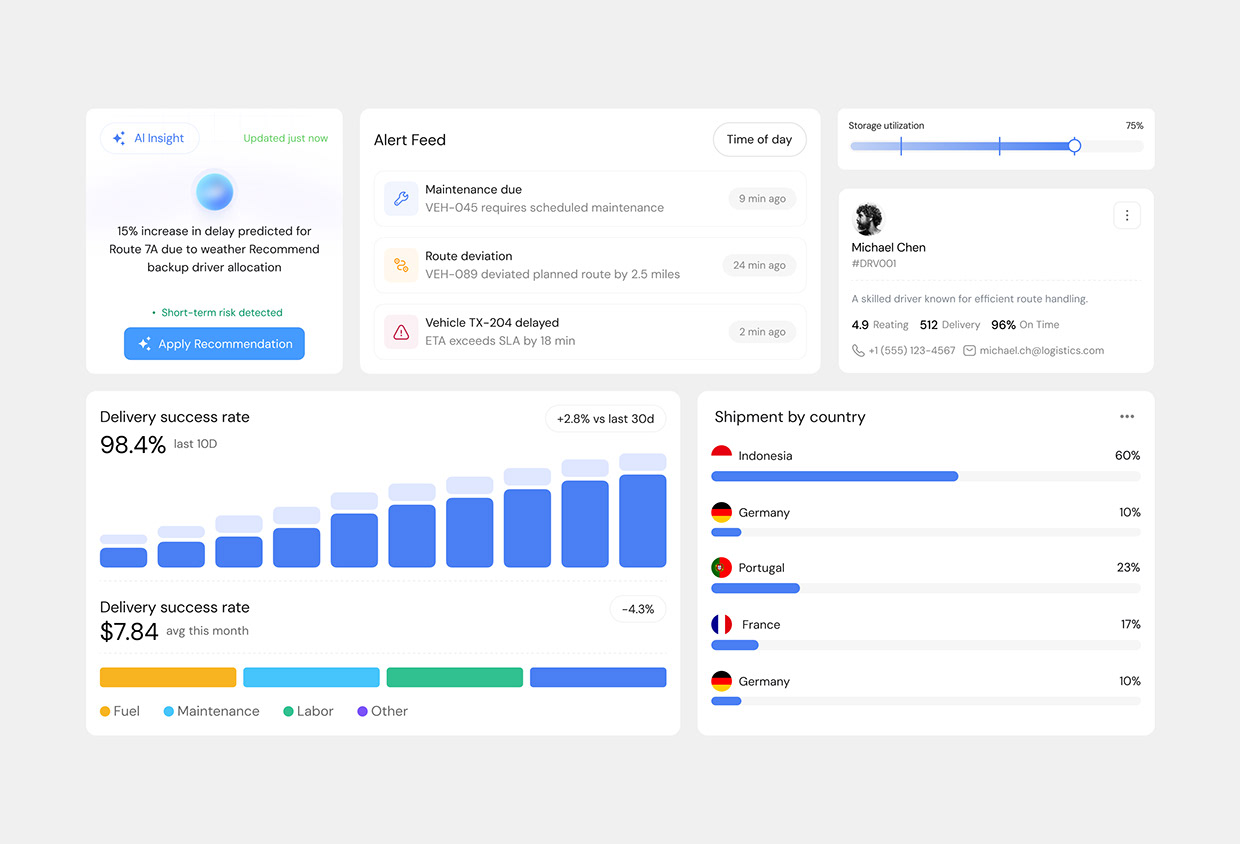
Task: Click the maintenance wrench icon on VEH-045 alert
Action: point(401,198)
